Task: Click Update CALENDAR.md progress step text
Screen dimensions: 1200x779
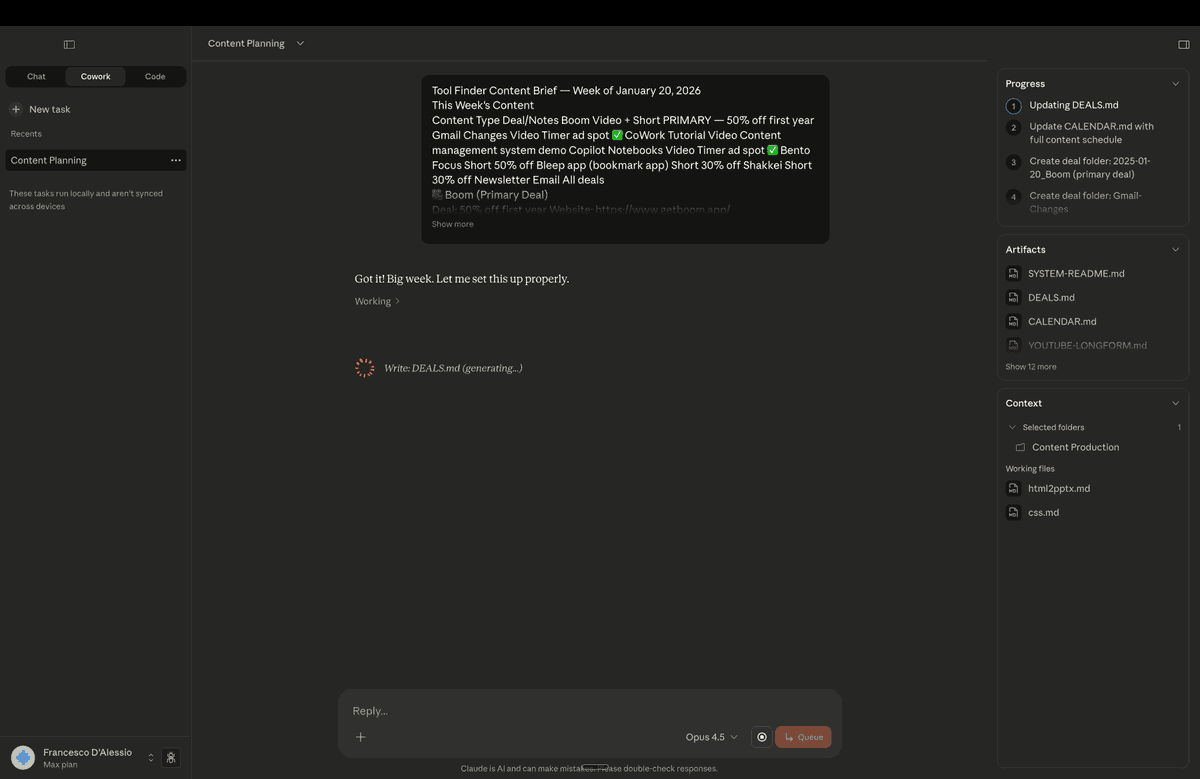Action: [x=1091, y=133]
